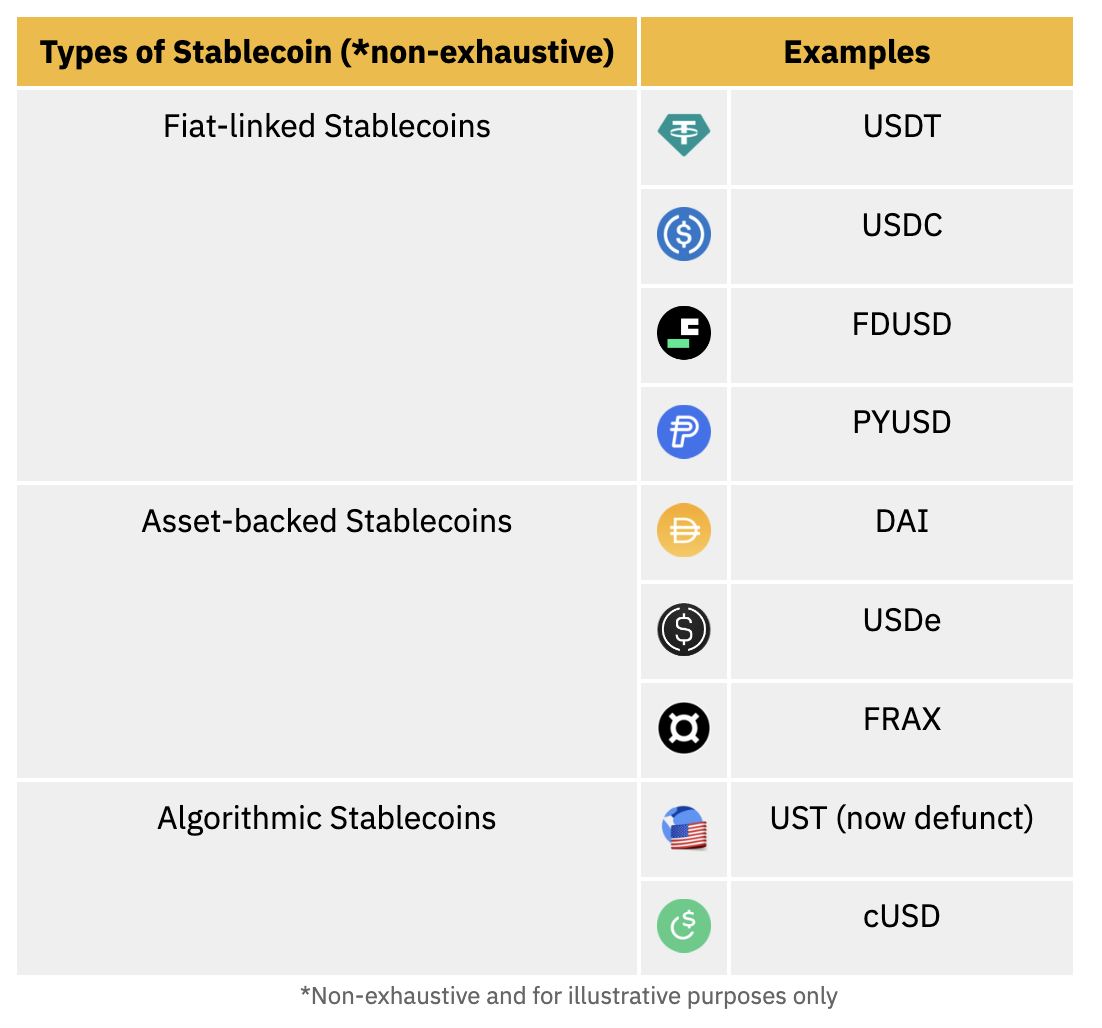Click the UST flag globe icon
Image resolution: width=1102 pixels, height=1028 pixels.
(684, 828)
